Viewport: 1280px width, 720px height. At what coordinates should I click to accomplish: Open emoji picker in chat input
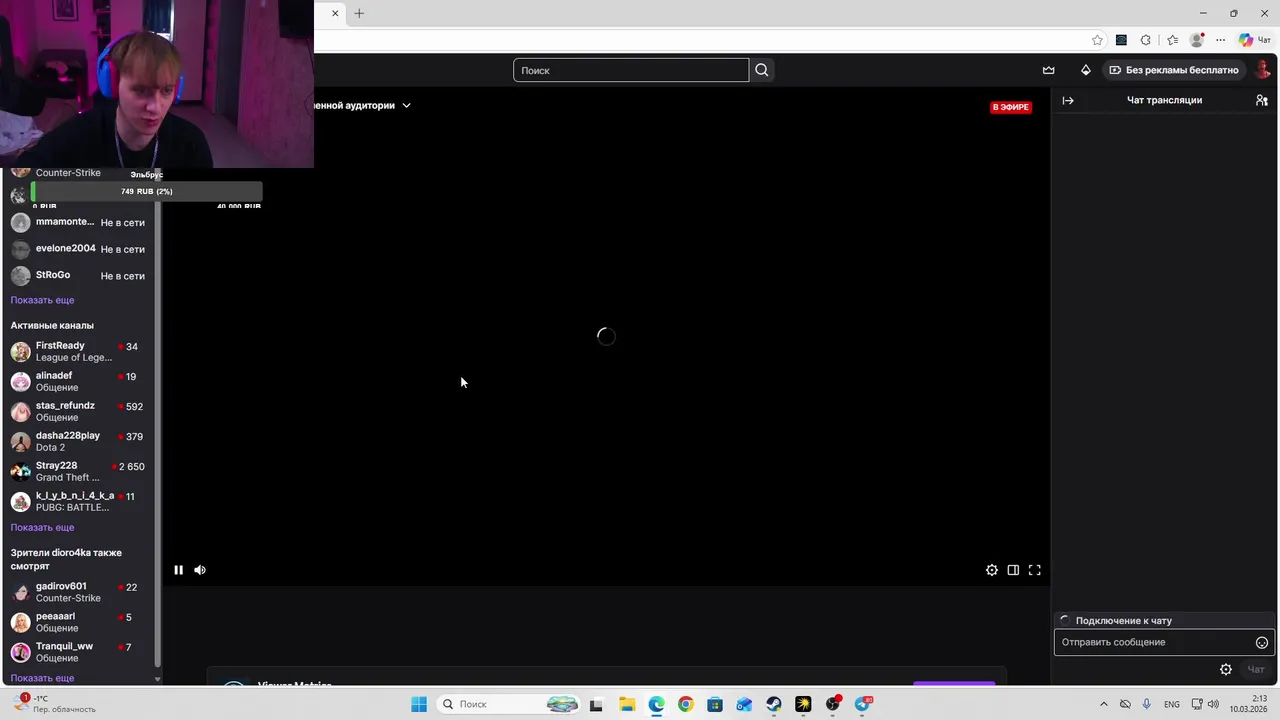(1262, 643)
